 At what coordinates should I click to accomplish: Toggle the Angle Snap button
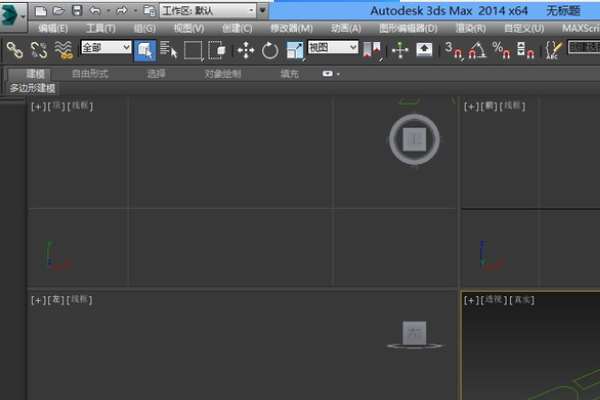pos(476,50)
